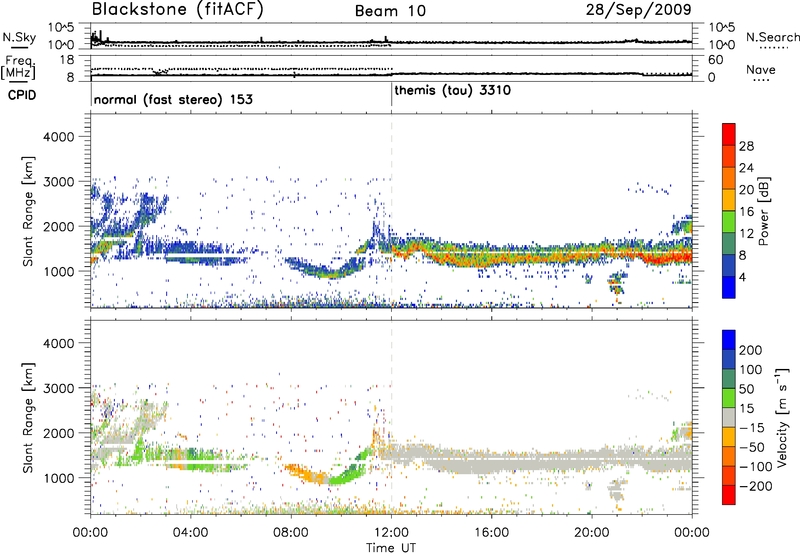Viewport: 800px width, 554px height.
Task: Click the '08:00' time axis tick
Action: pos(291,533)
